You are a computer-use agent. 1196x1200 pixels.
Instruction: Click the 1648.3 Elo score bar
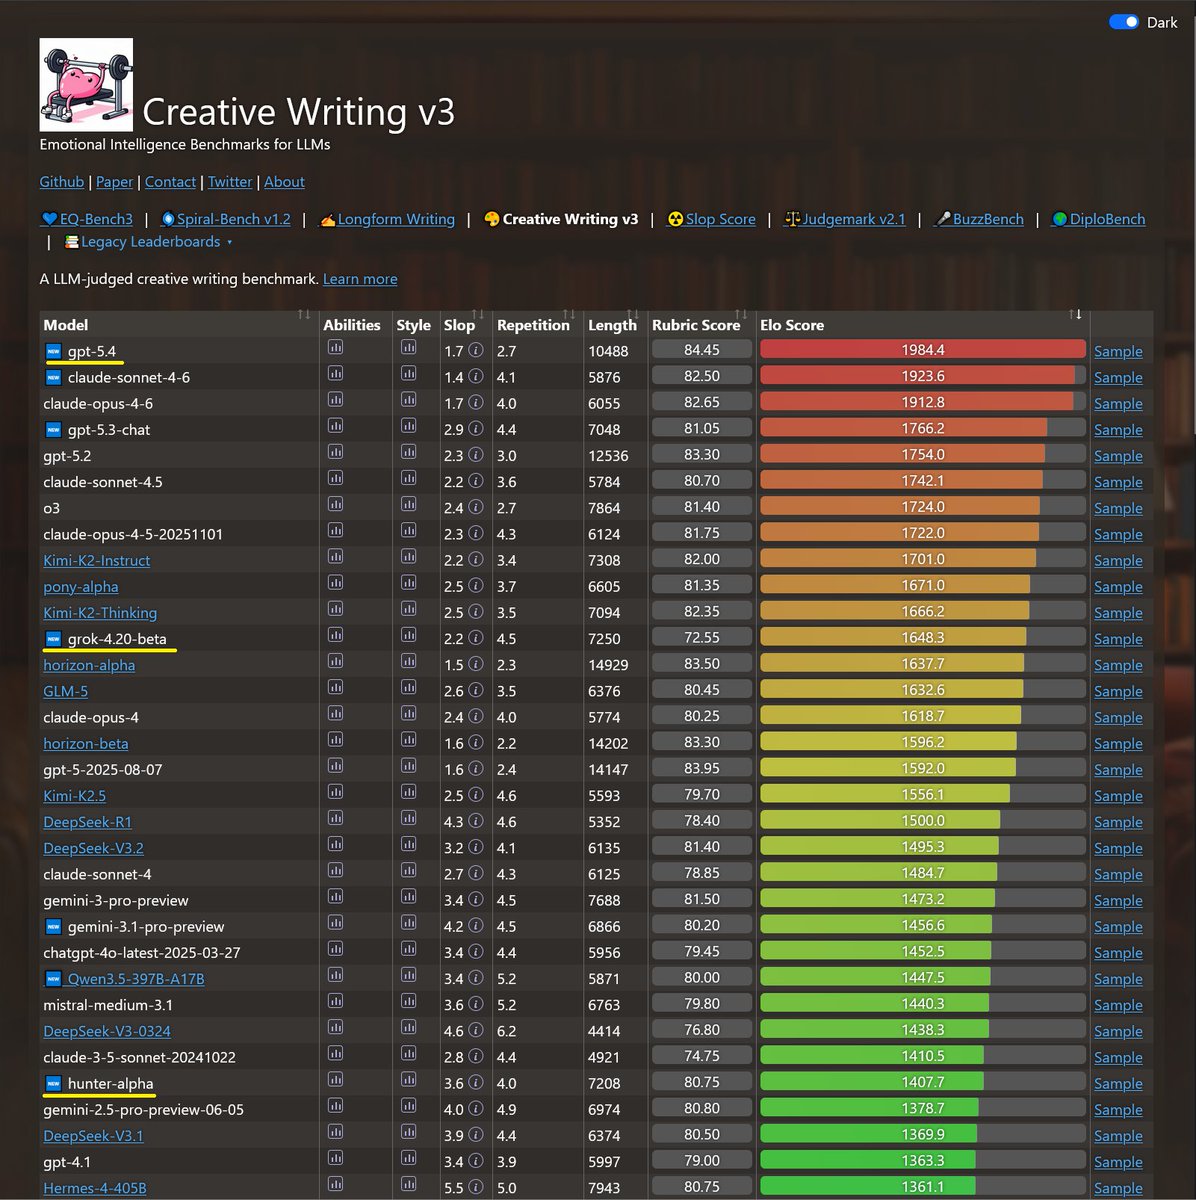(923, 637)
